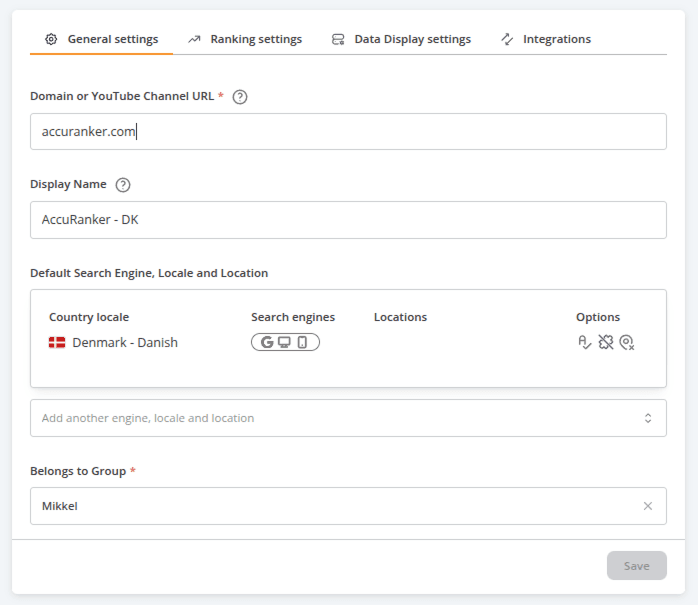Screen dimensions: 698x605
Task: Click the auto-correct option icon
Action: (584, 342)
